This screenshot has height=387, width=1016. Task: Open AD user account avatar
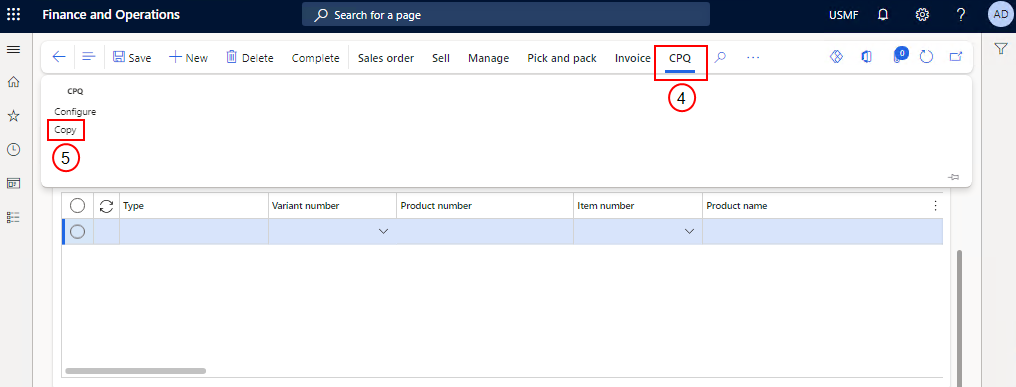tap(1000, 14)
